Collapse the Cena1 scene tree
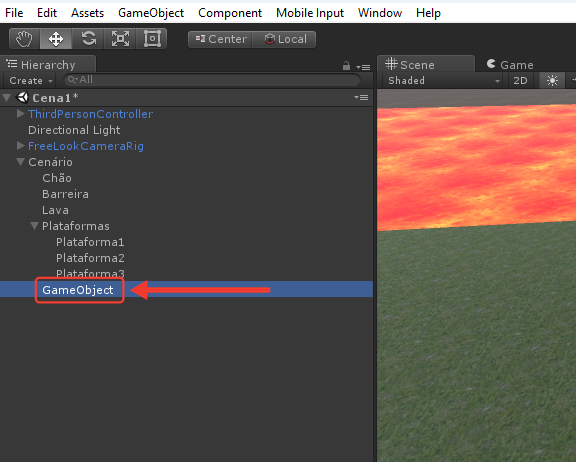This screenshot has width=576, height=462. pyautogui.click(x=7, y=98)
